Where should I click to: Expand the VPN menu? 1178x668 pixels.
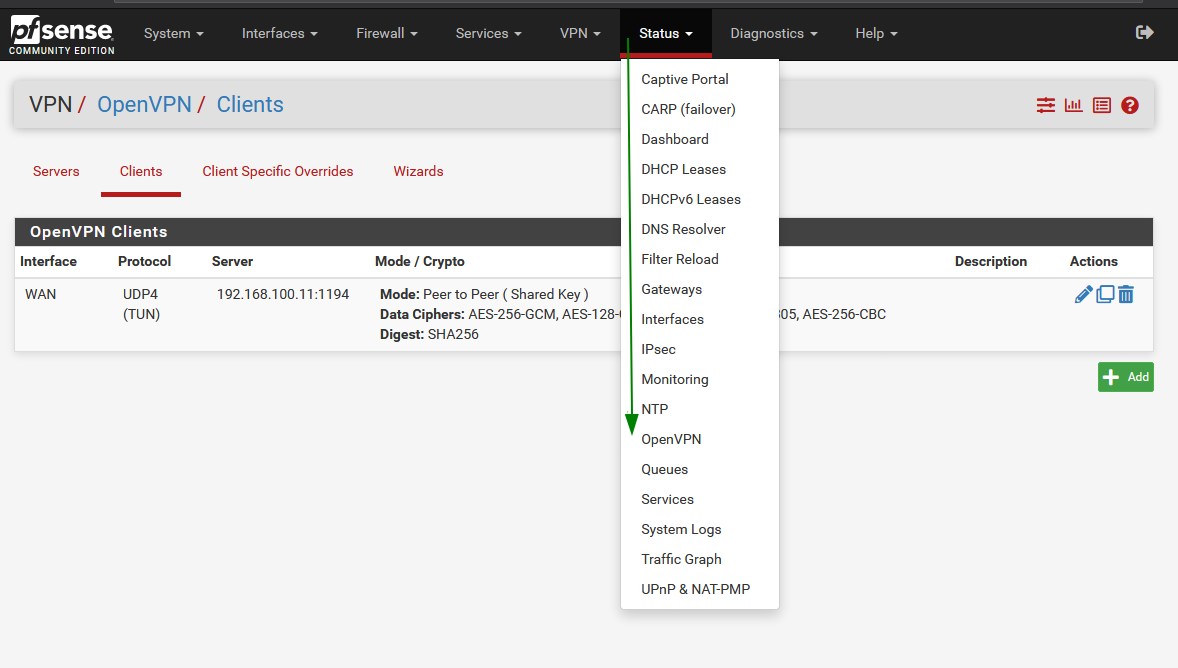[580, 33]
